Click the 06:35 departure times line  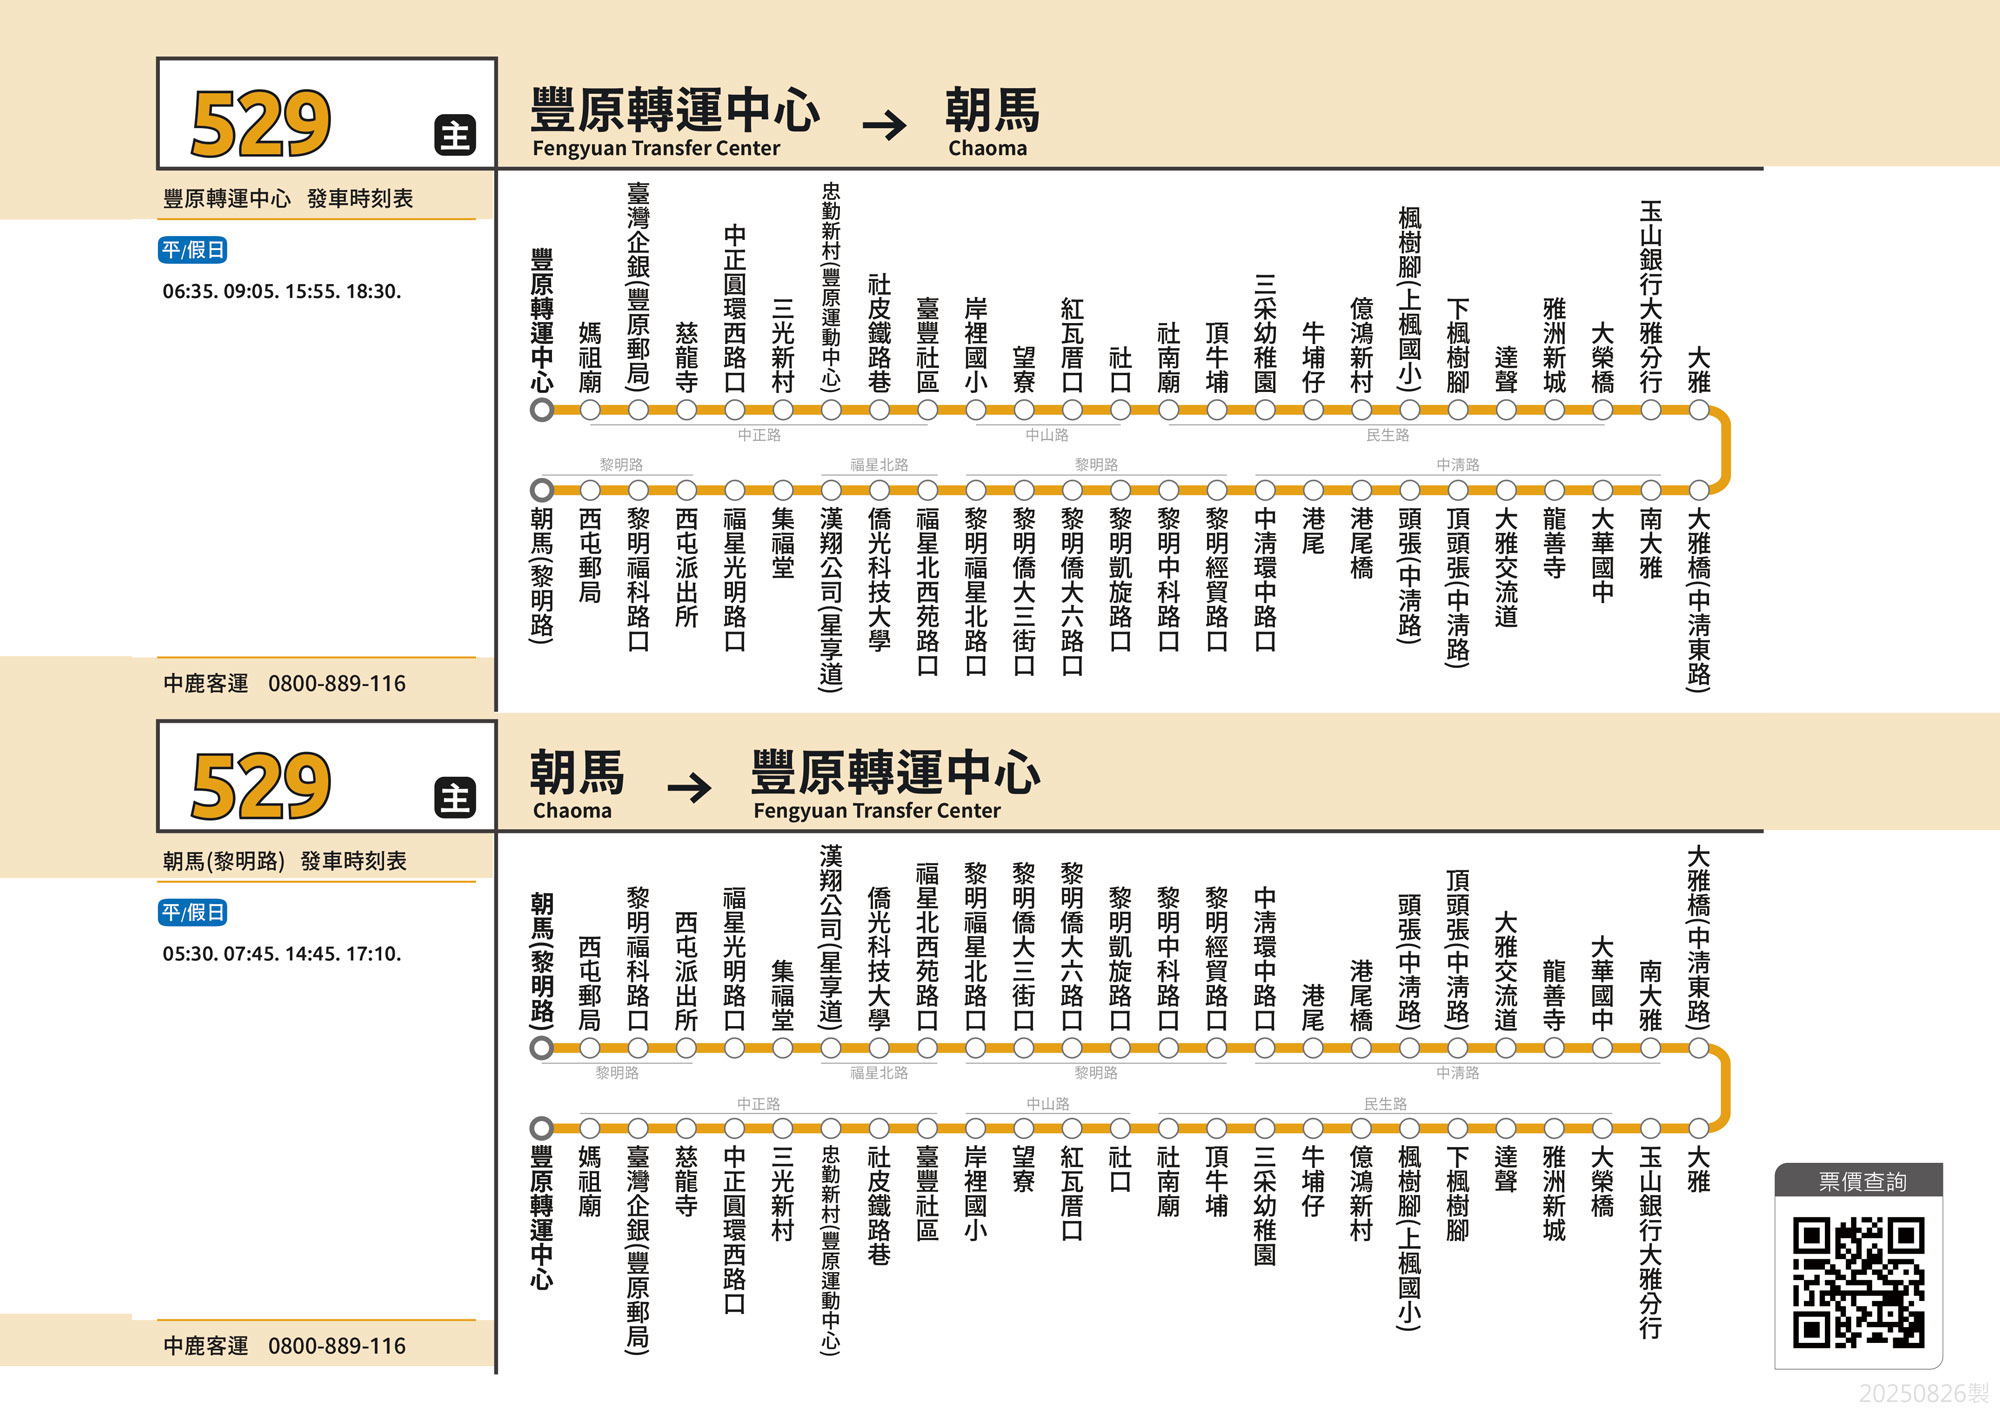tap(282, 291)
